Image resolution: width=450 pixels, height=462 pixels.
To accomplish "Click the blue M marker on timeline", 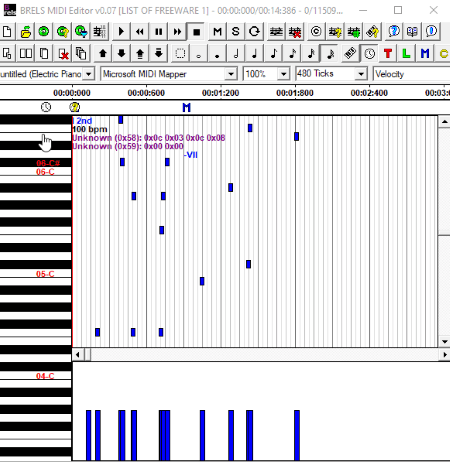I will (x=187, y=107).
